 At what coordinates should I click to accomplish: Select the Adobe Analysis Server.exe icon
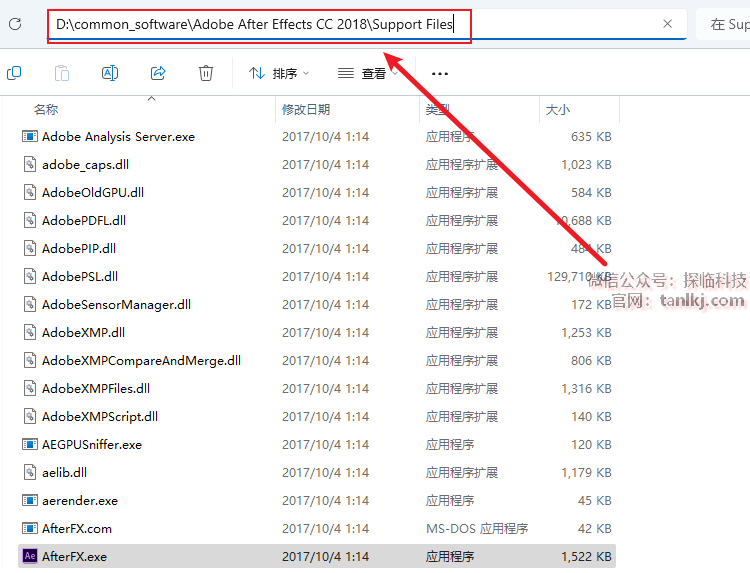click(30, 137)
